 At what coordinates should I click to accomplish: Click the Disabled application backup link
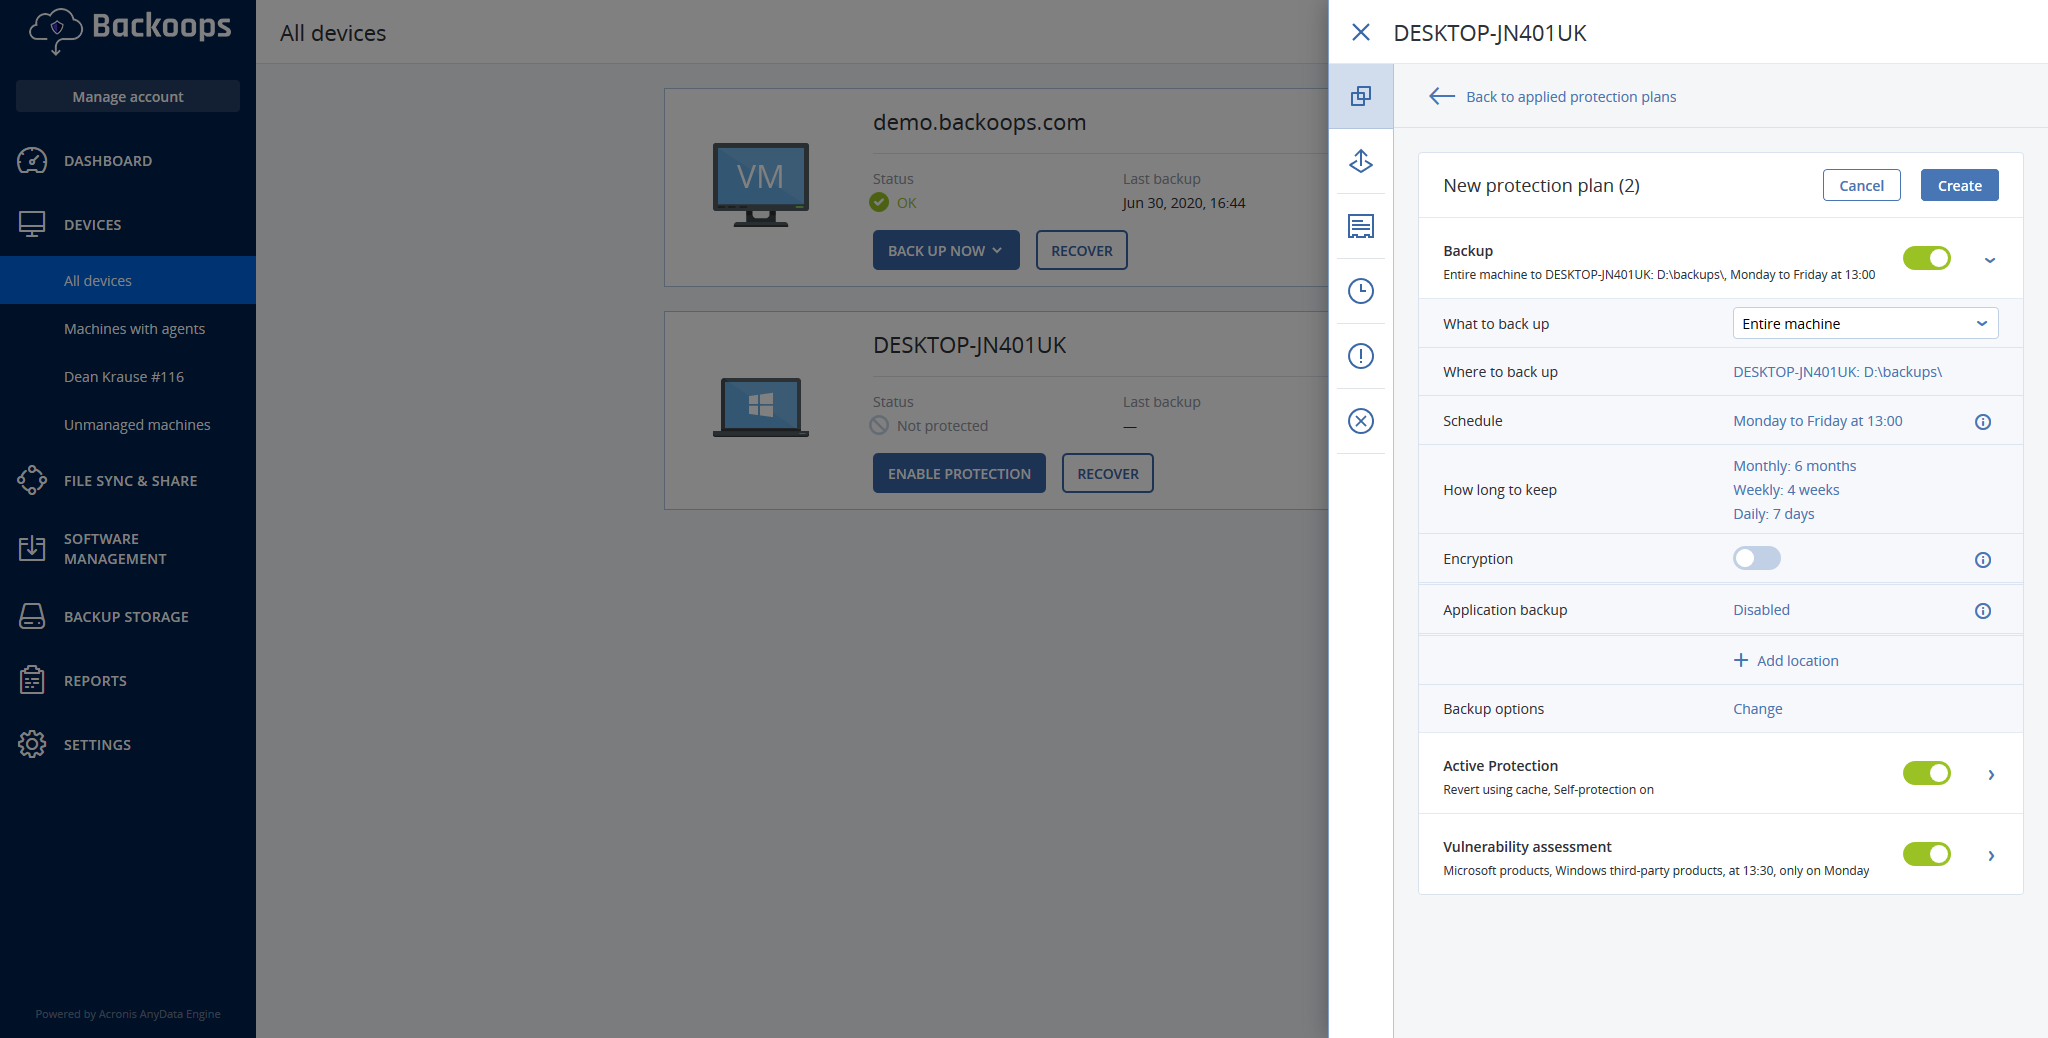(x=1761, y=609)
